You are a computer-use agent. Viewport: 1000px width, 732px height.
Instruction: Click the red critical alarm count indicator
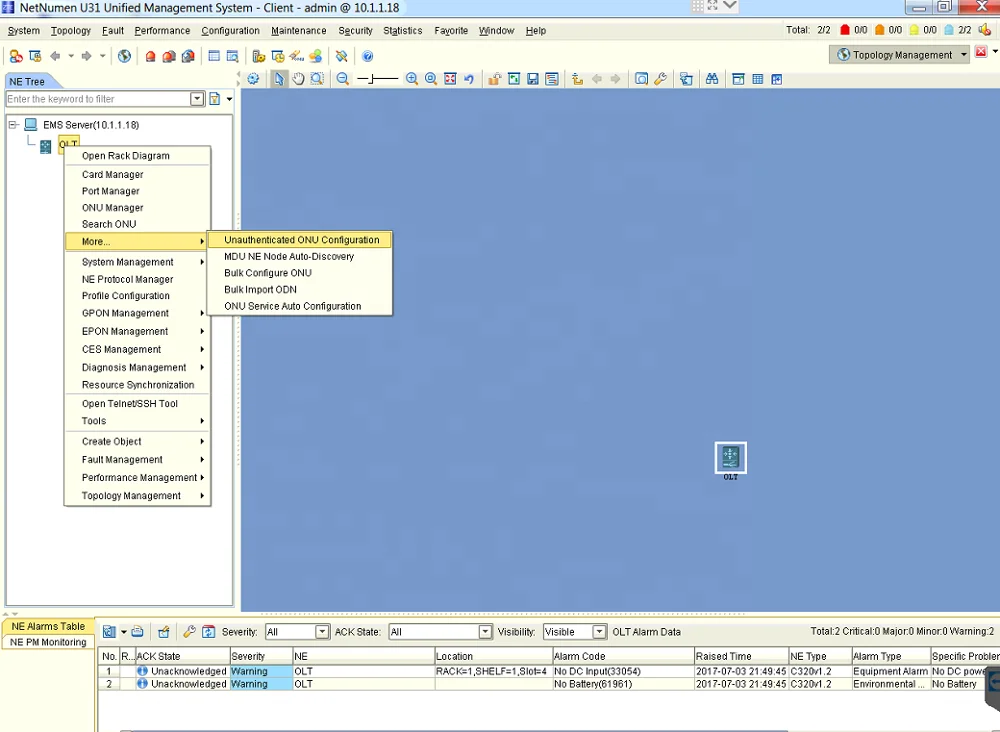853,30
